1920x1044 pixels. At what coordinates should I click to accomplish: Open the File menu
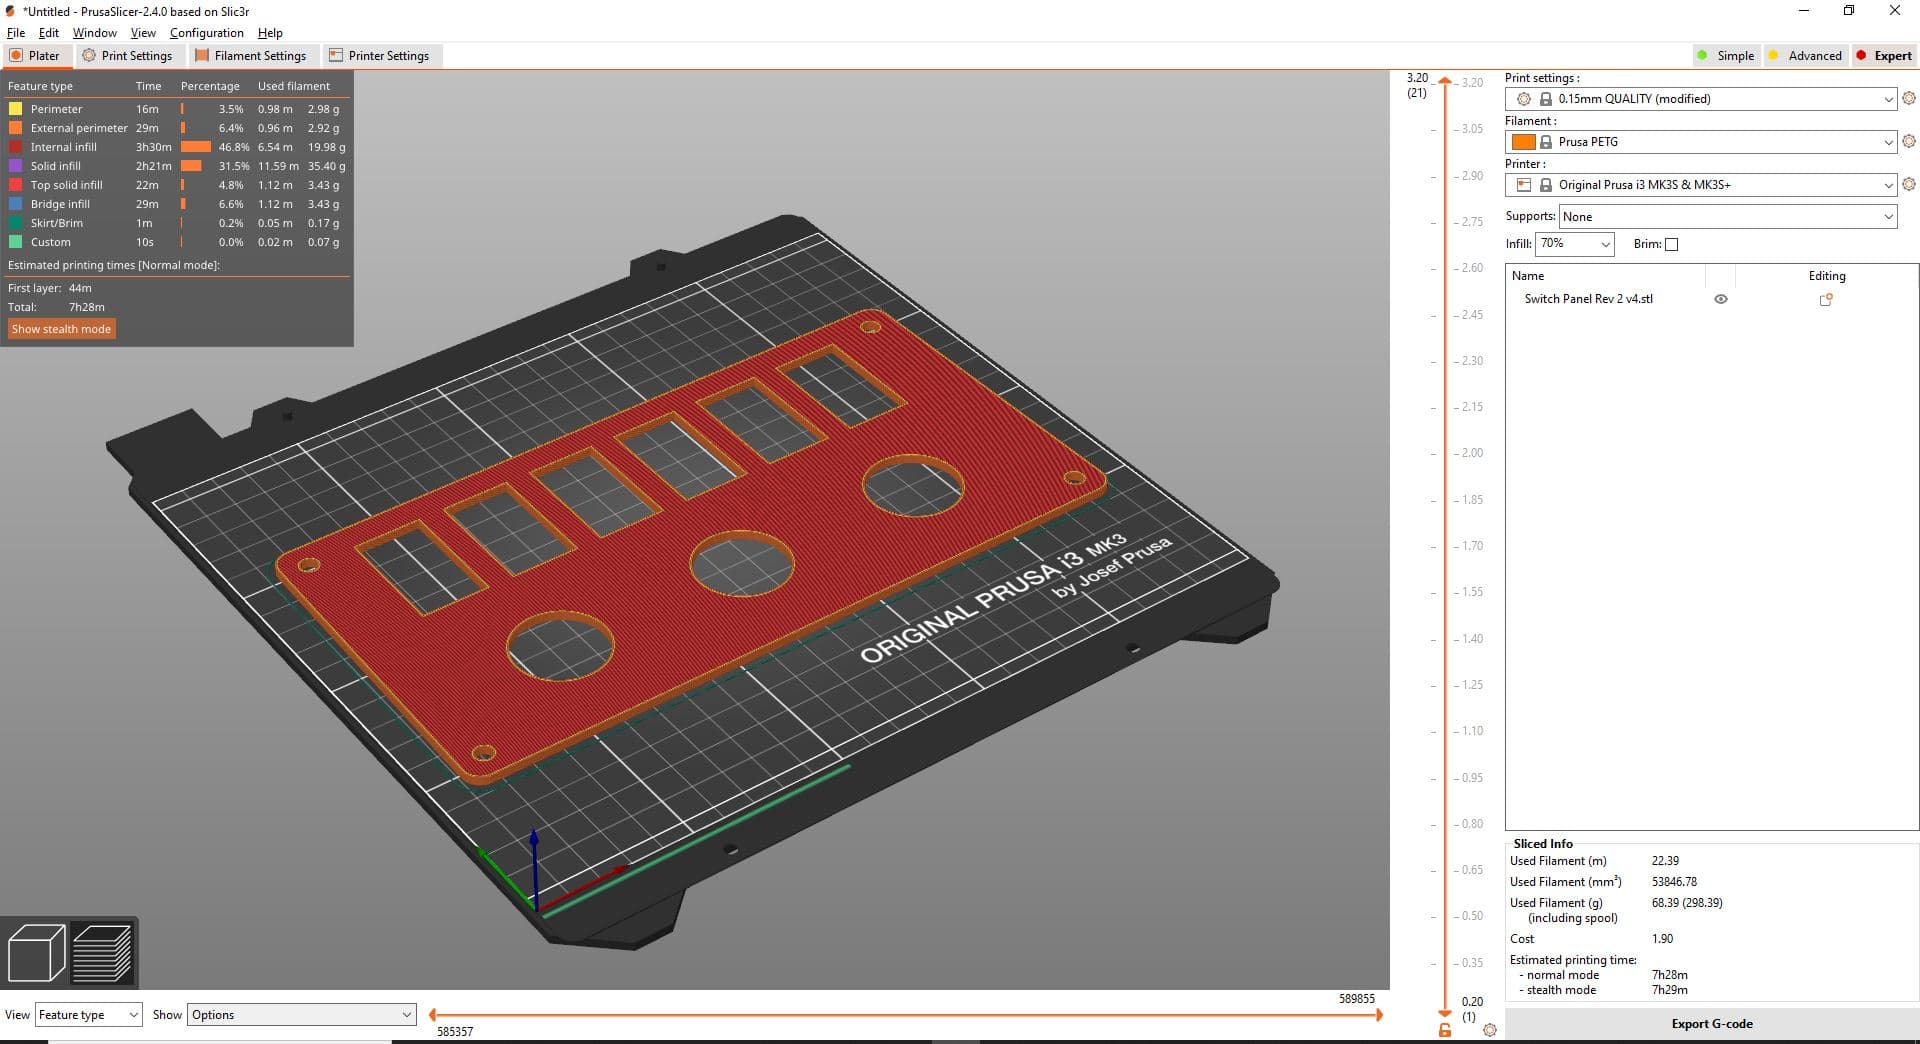click(x=16, y=33)
